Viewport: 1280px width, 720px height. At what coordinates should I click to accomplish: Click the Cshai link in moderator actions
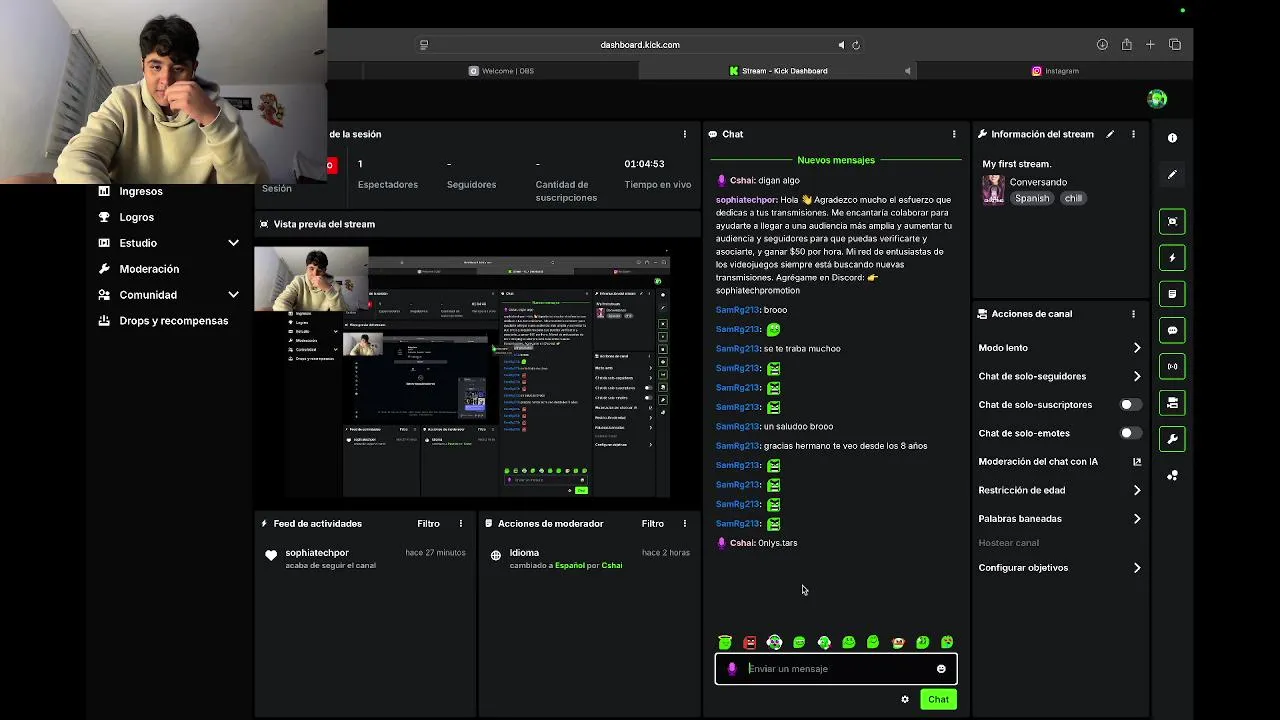[x=612, y=566]
